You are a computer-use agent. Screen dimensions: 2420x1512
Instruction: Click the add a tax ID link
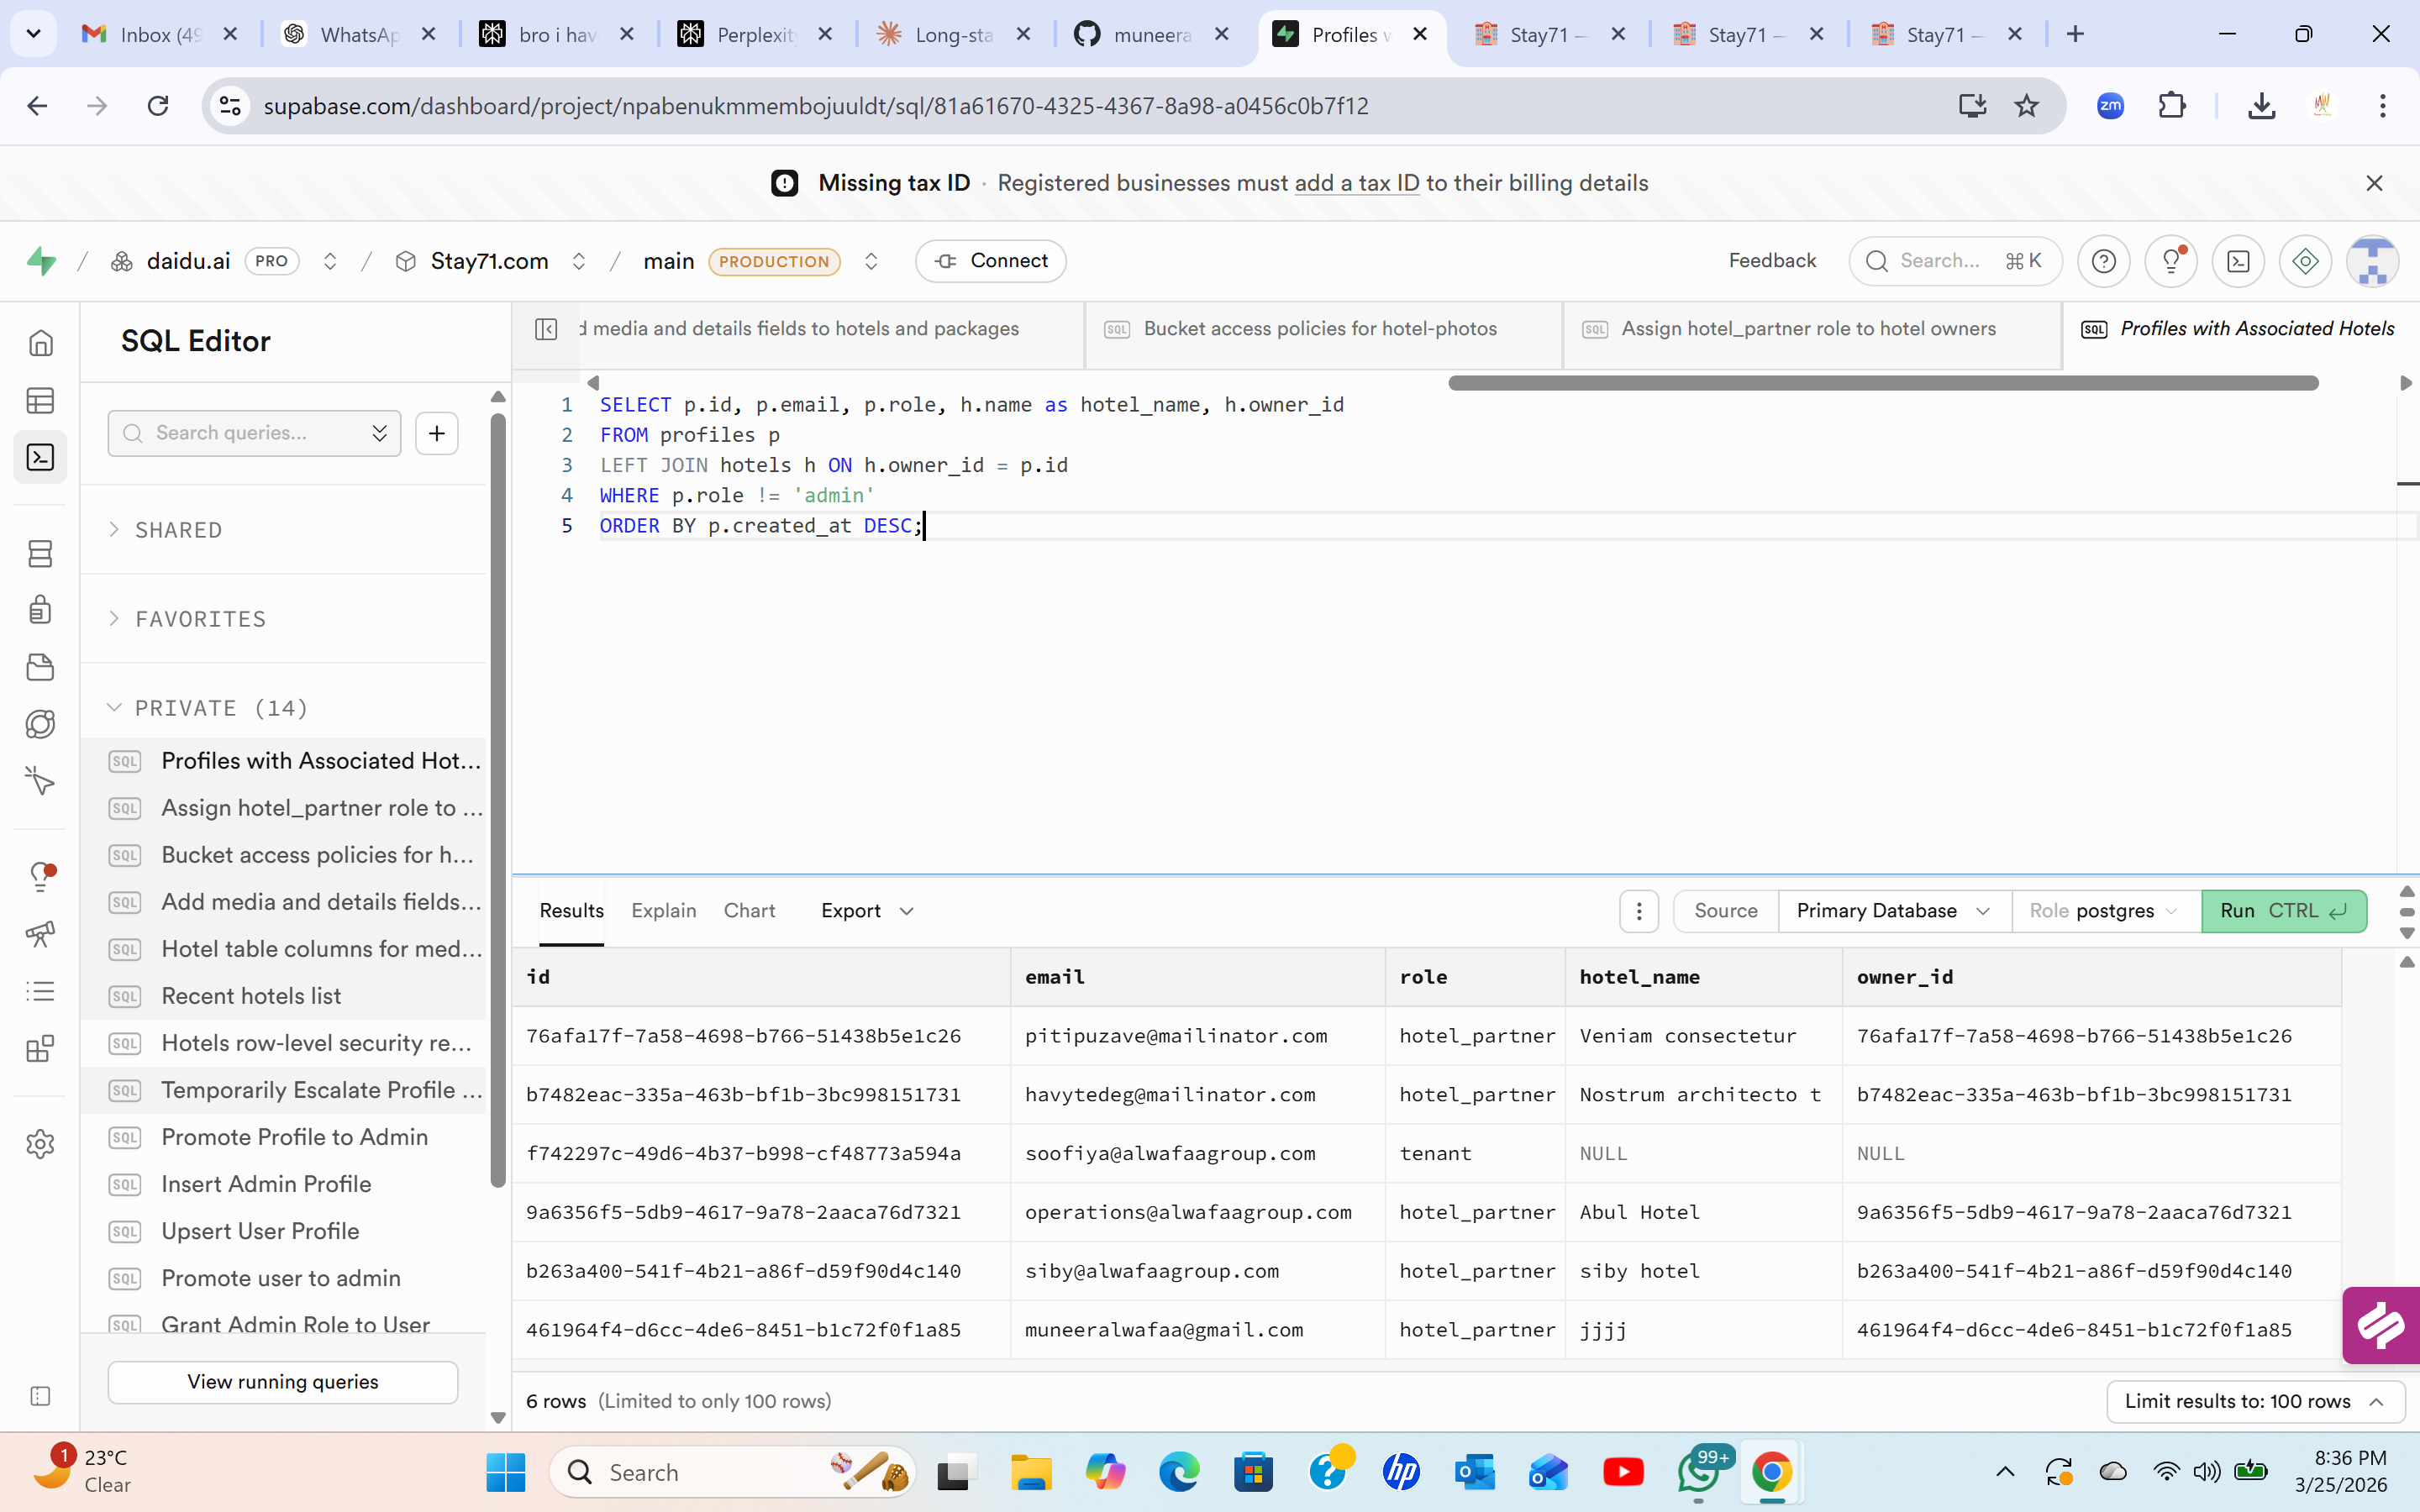(x=1356, y=183)
